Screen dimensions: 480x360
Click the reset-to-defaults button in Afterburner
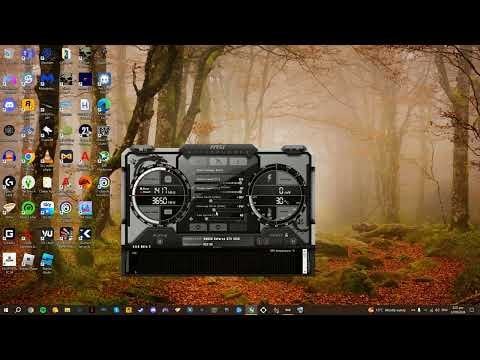(218, 227)
